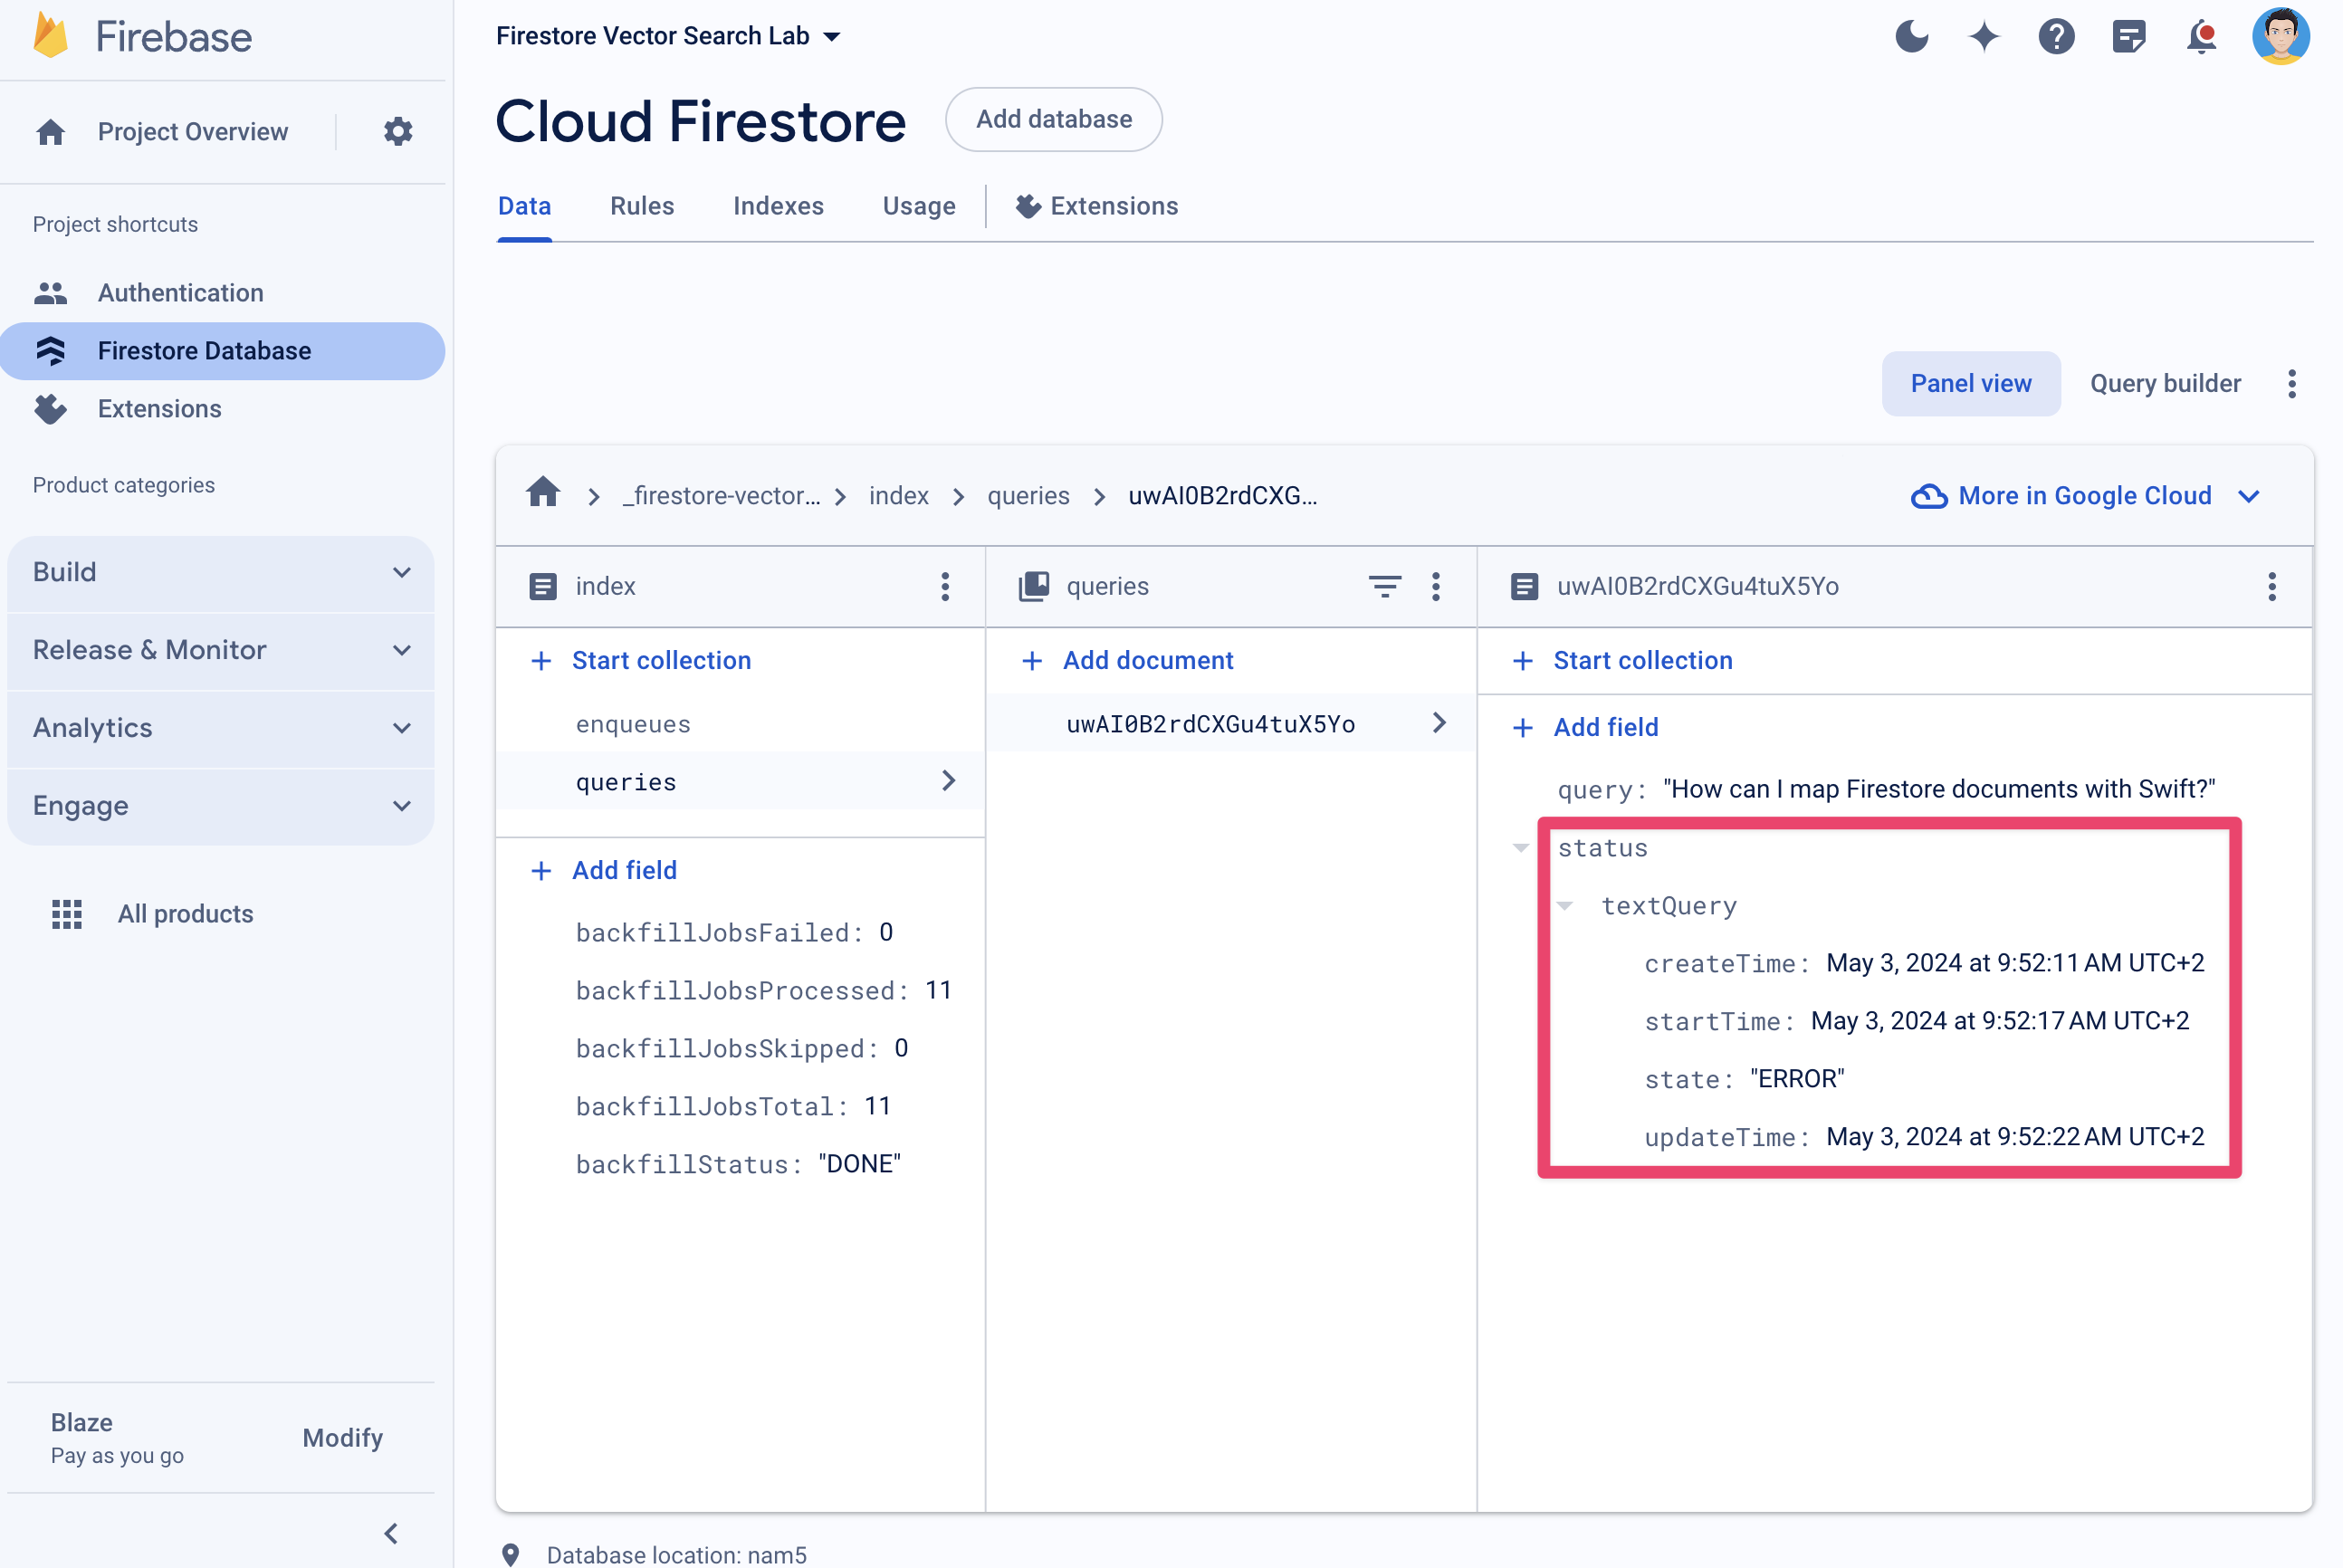This screenshot has height=1568, width=2343.
Task: Select the Indexes tab
Action: click(x=777, y=205)
